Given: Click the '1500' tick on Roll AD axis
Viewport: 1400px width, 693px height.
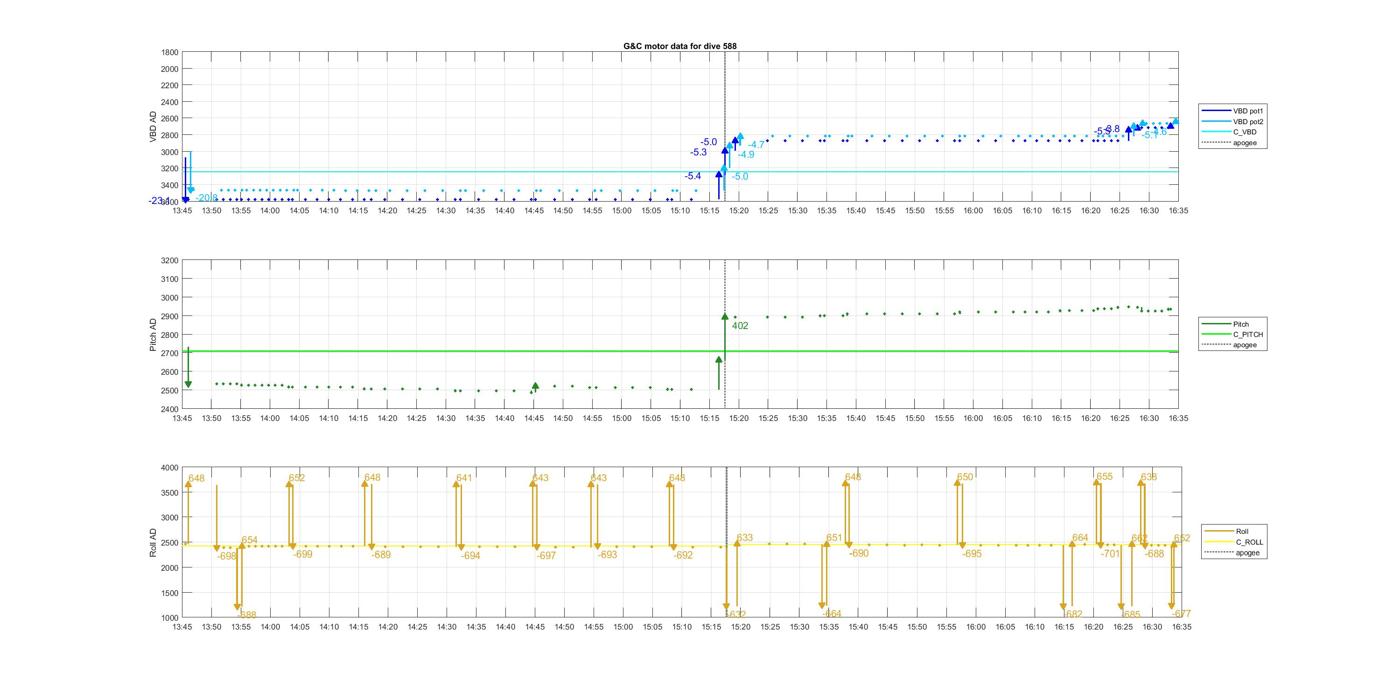Looking at the screenshot, I should pyautogui.click(x=170, y=593).
